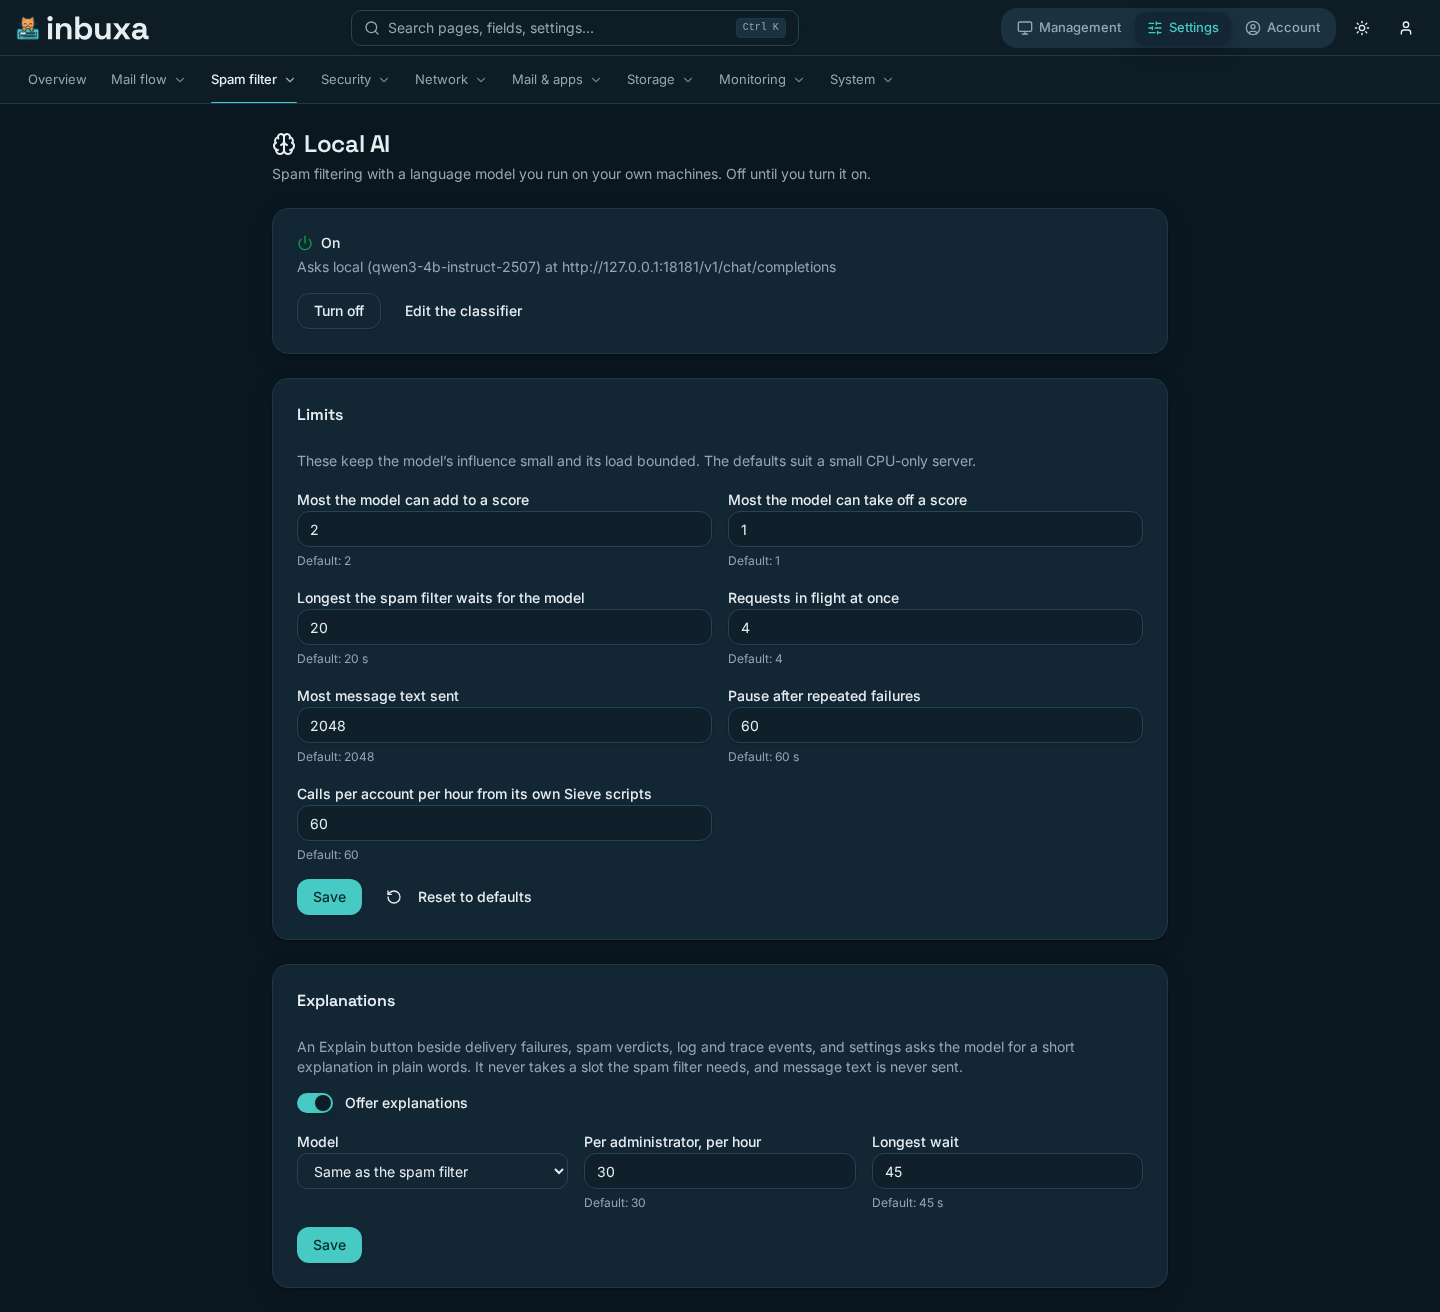1440x1312 pixels.
Task: Edit Calls per account per hour field
Action: pyautogui.click(x=504, y=823)
